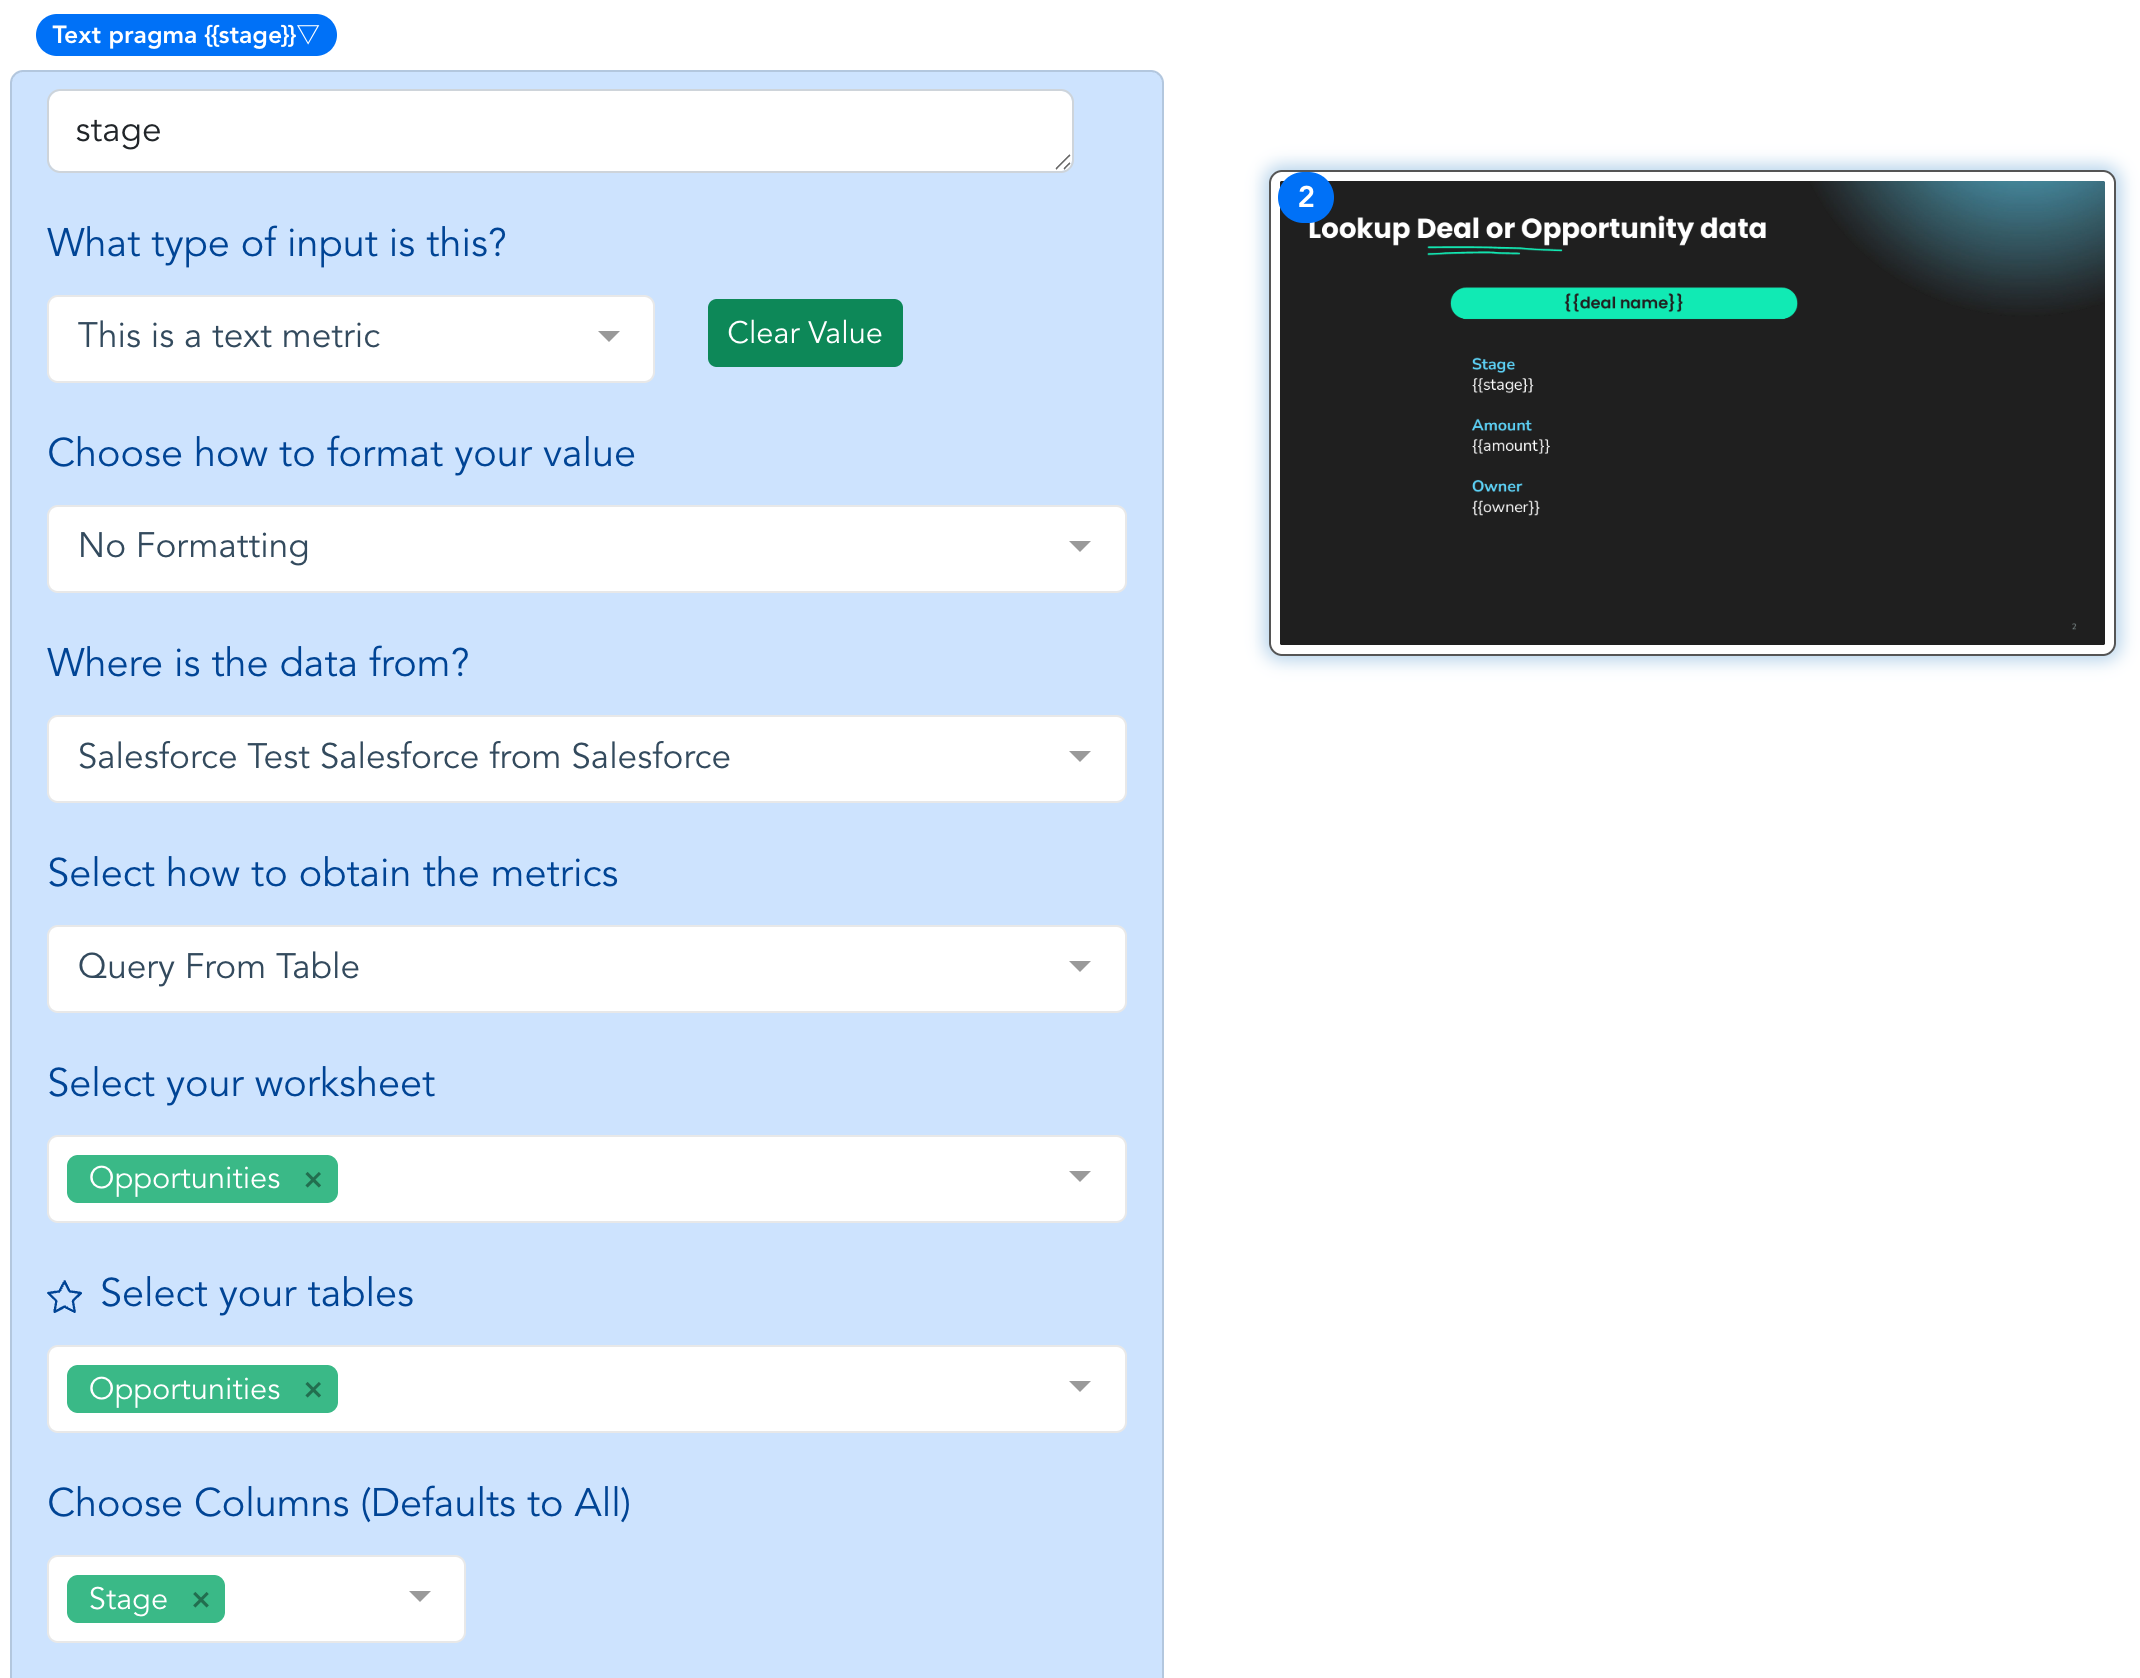Expand the Choose Columns selector arrow
Viewport: 2140px width, 1678px height.
(420, 1597)
